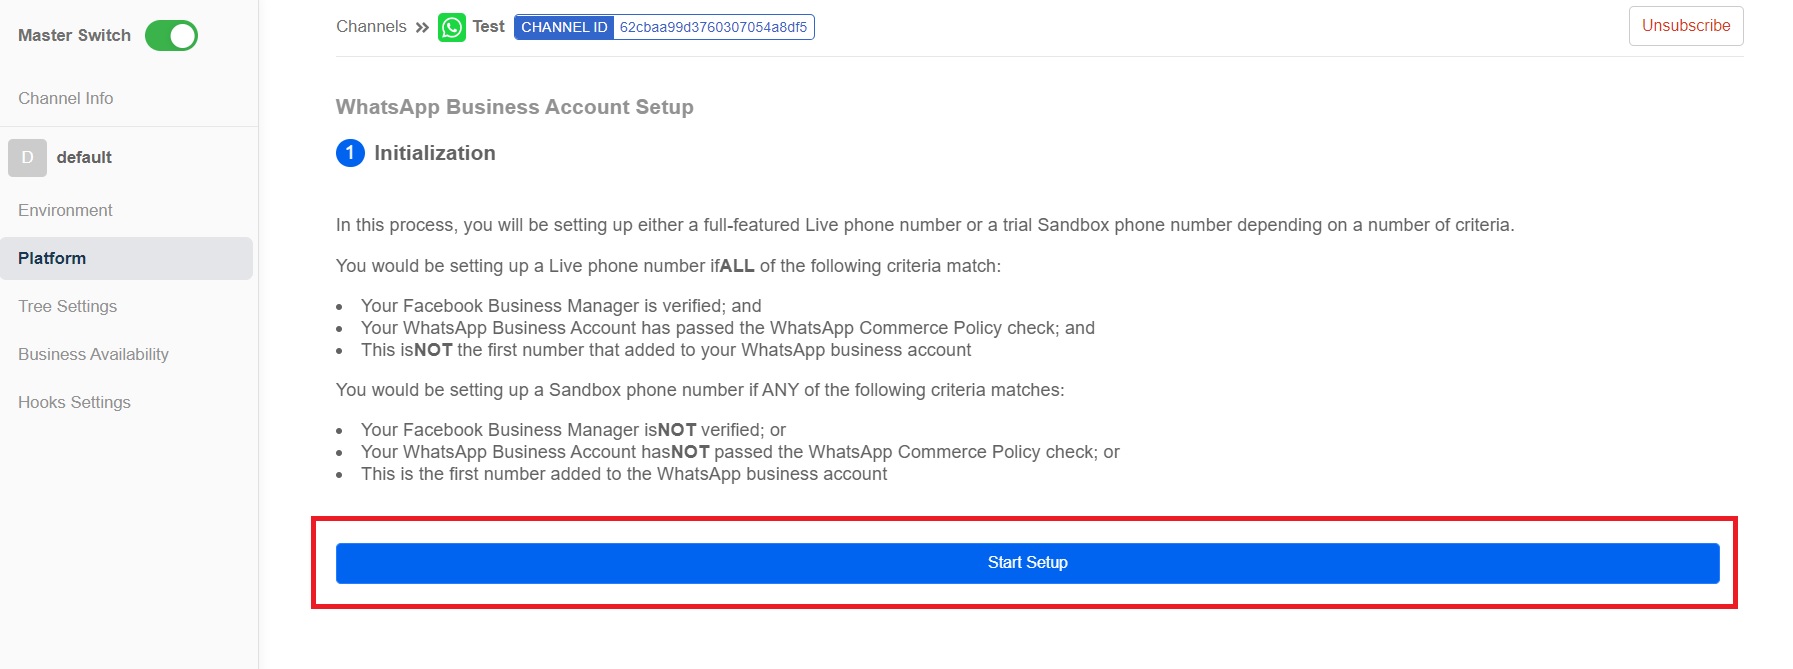The height and width of the screenshot is (669, 1793).
Task: Click the Test channel name
Action: (x=488, y=27)
